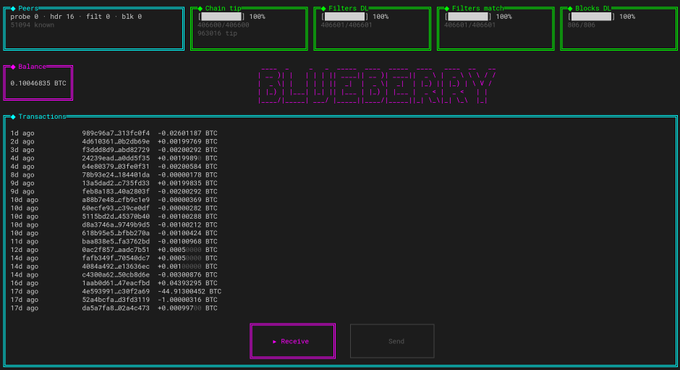Click the diamond icon beside Blocks DL title

point(570,8)
